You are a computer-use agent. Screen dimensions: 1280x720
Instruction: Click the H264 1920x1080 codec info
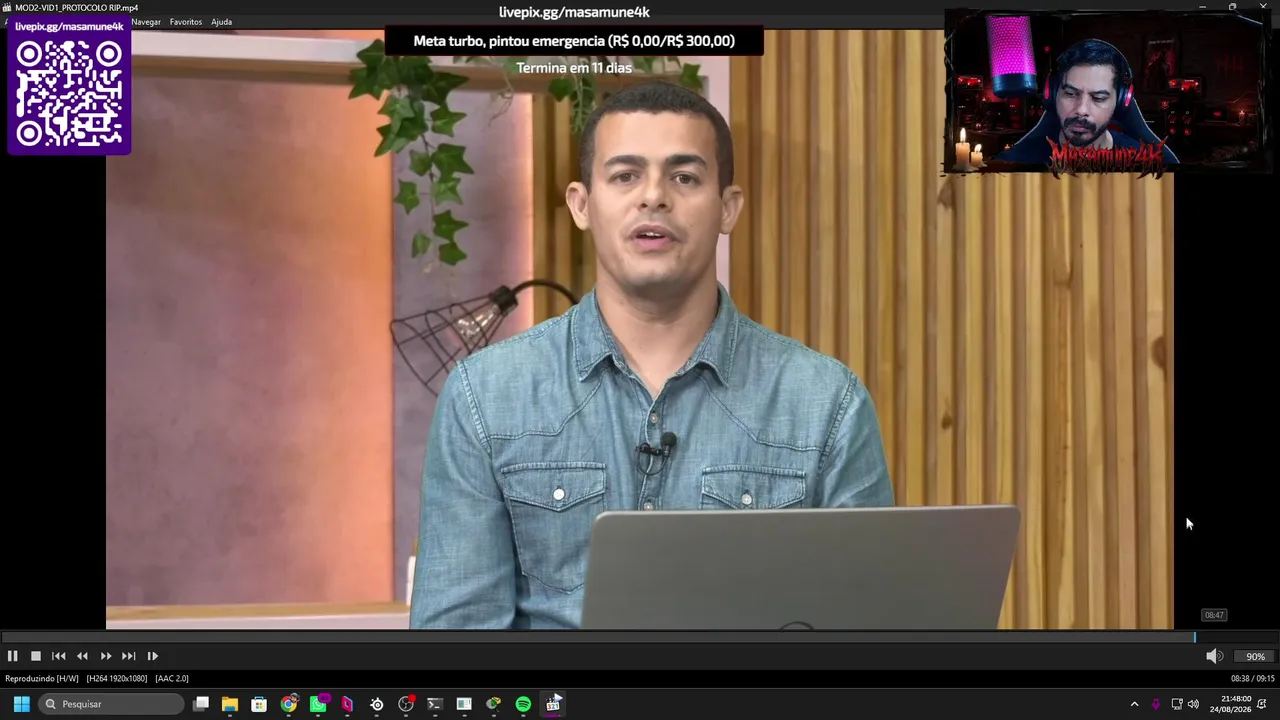point(117,678)
